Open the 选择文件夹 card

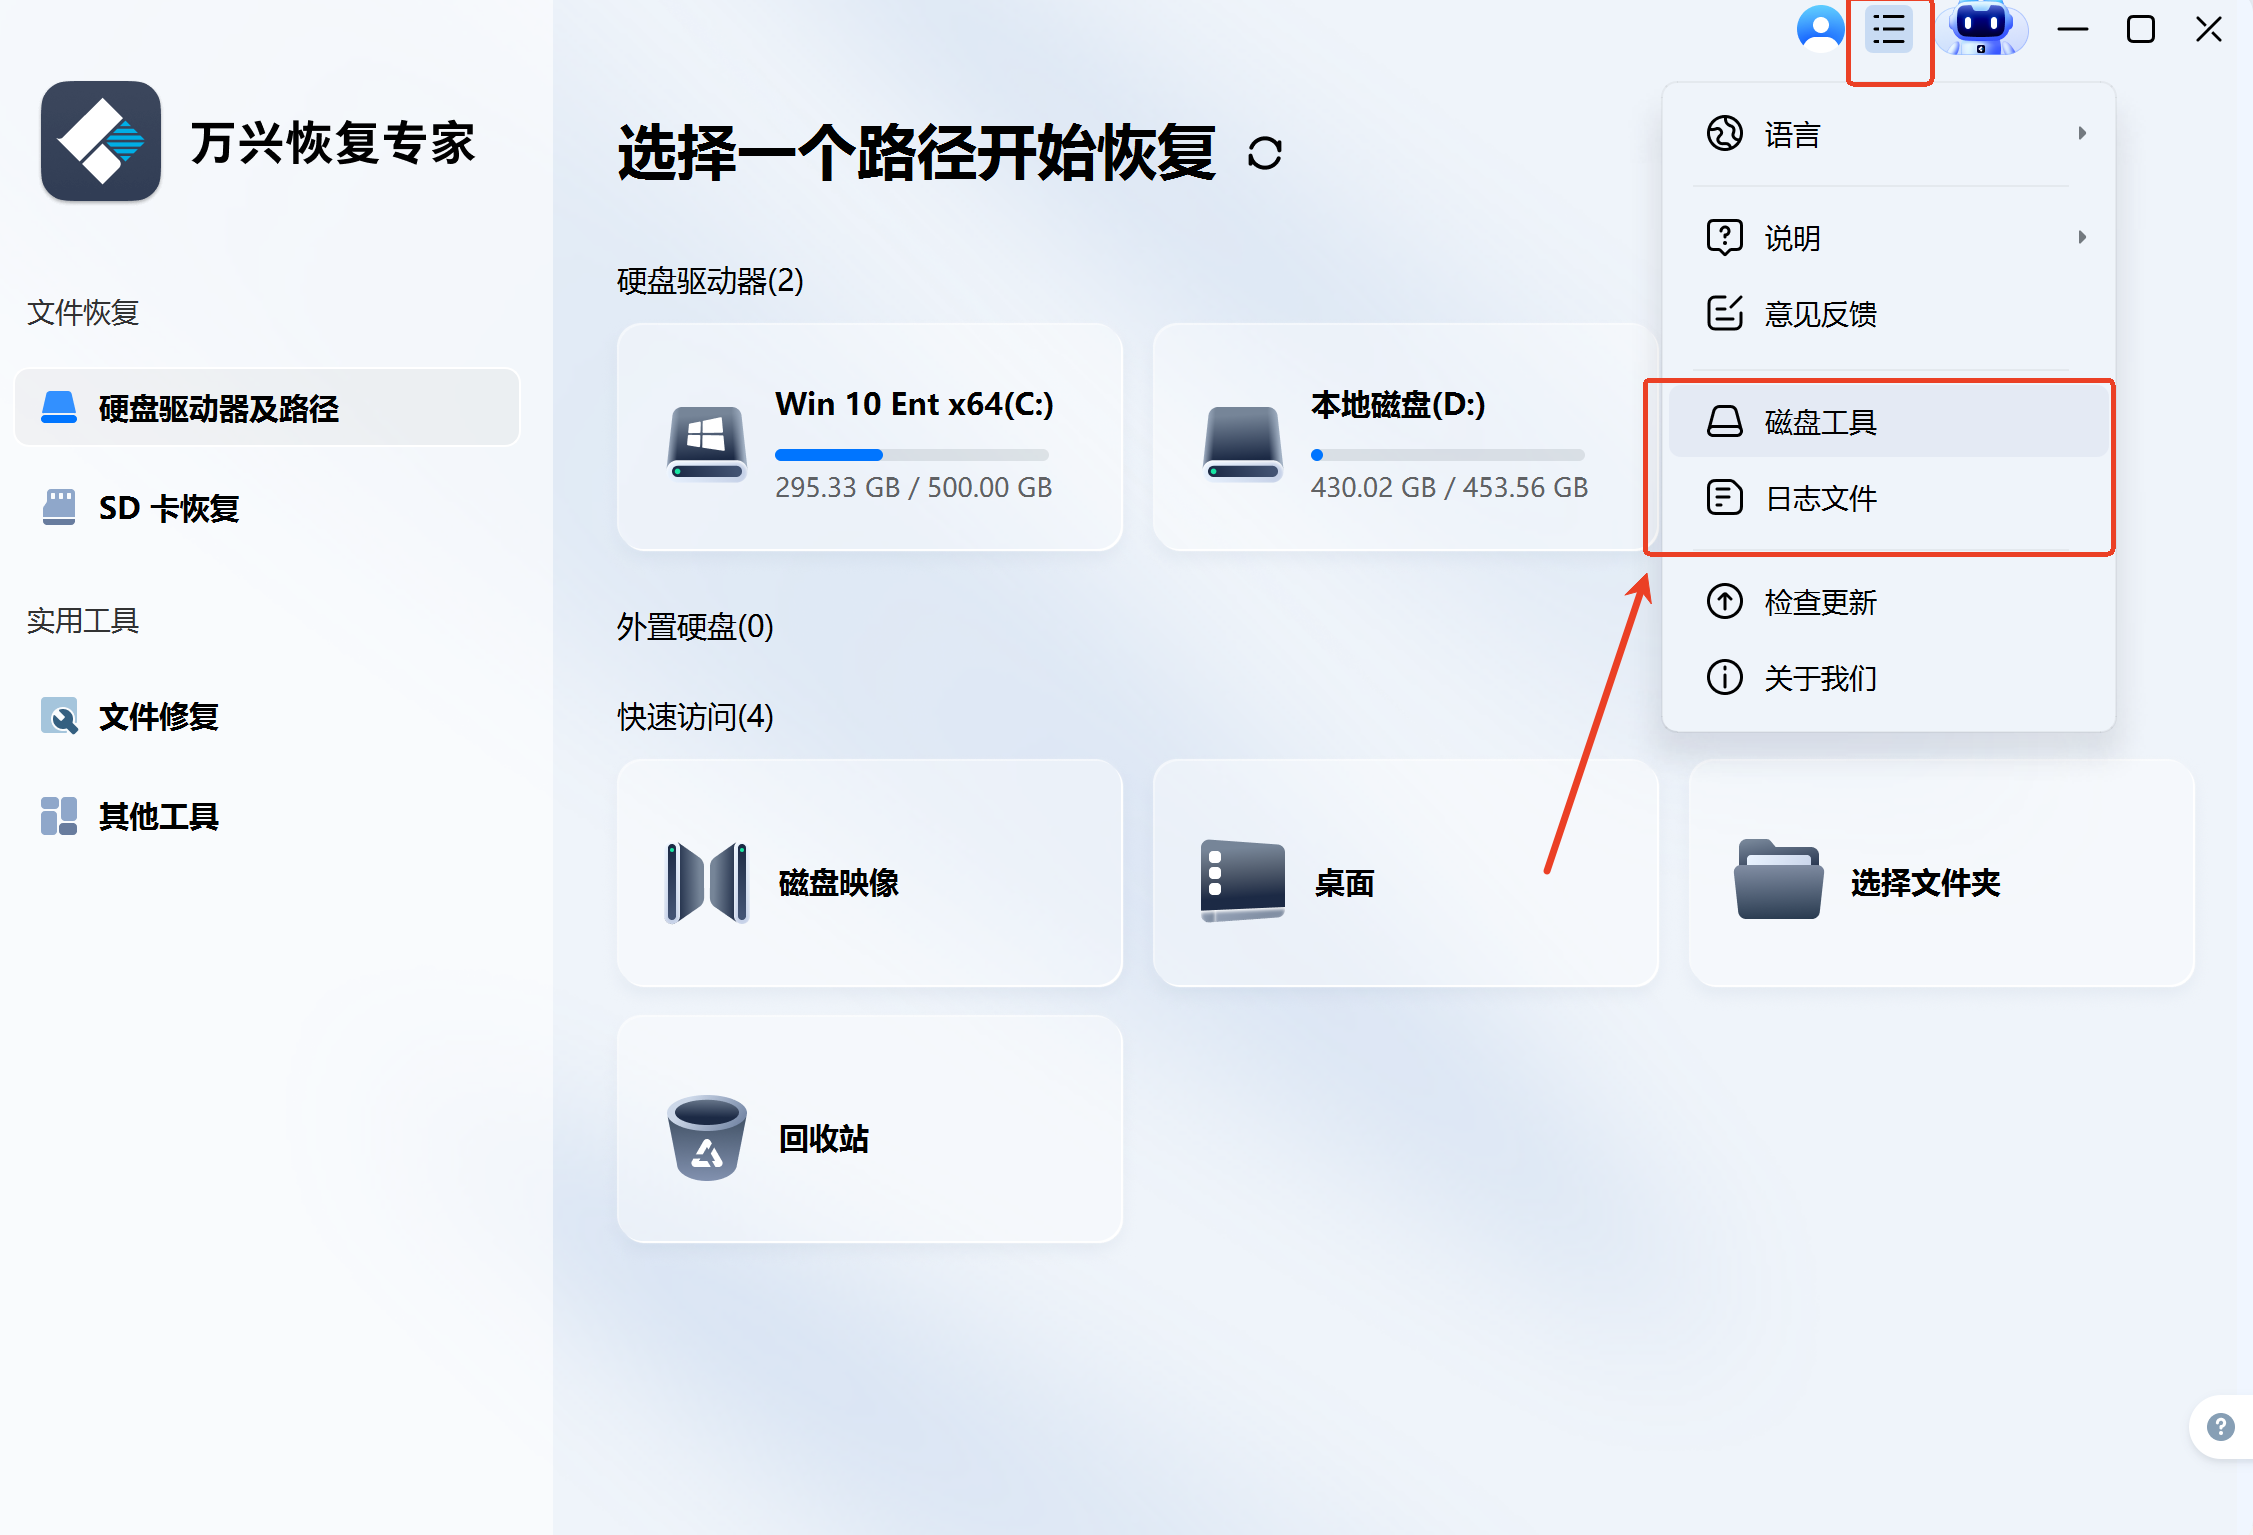[1942, 873]
